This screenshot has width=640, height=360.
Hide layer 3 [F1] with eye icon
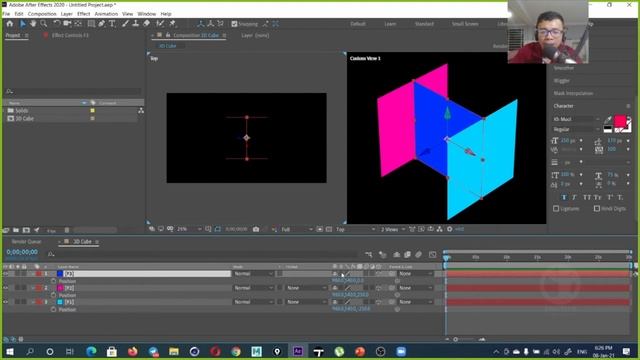(6, 302)
